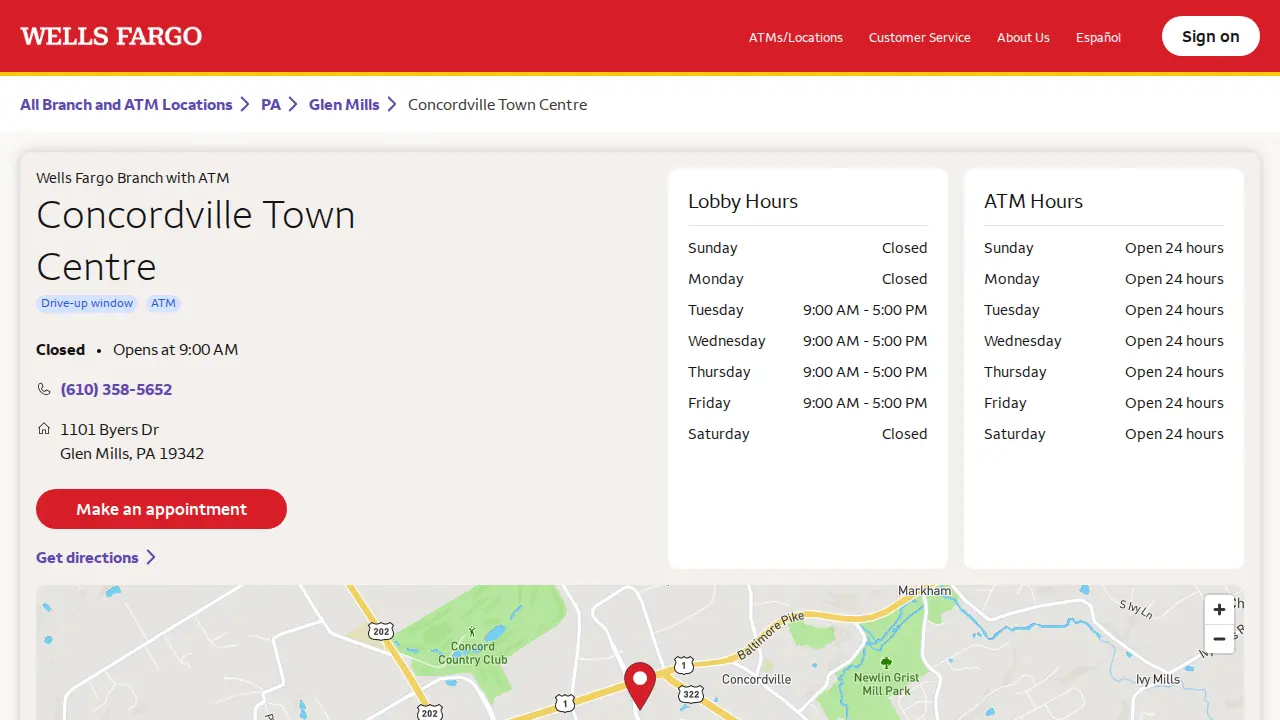1280x720 pixels.
Task: Click the Newlin Grist Mill Park map label
Action: pos(886,684)
